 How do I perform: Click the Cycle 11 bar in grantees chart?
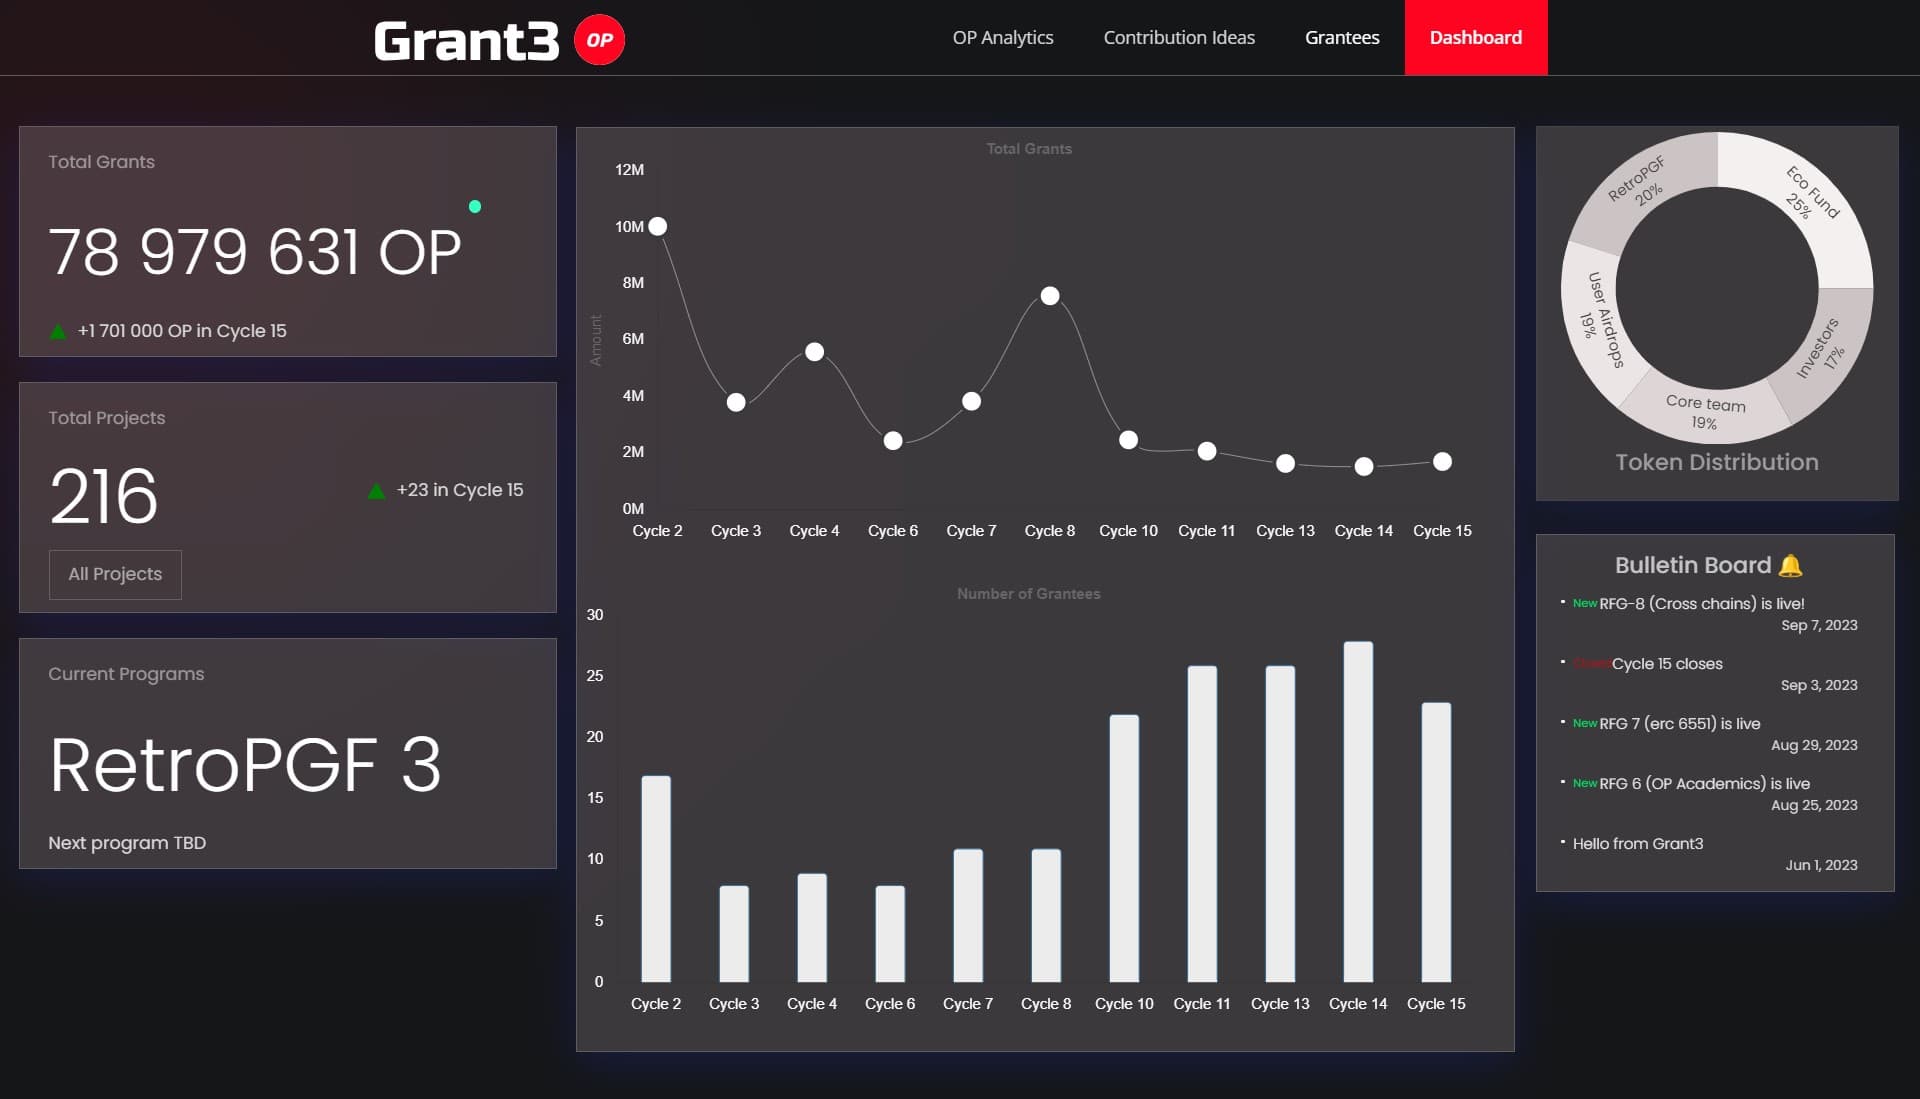pyautogui.click(x=1202, y=823)
